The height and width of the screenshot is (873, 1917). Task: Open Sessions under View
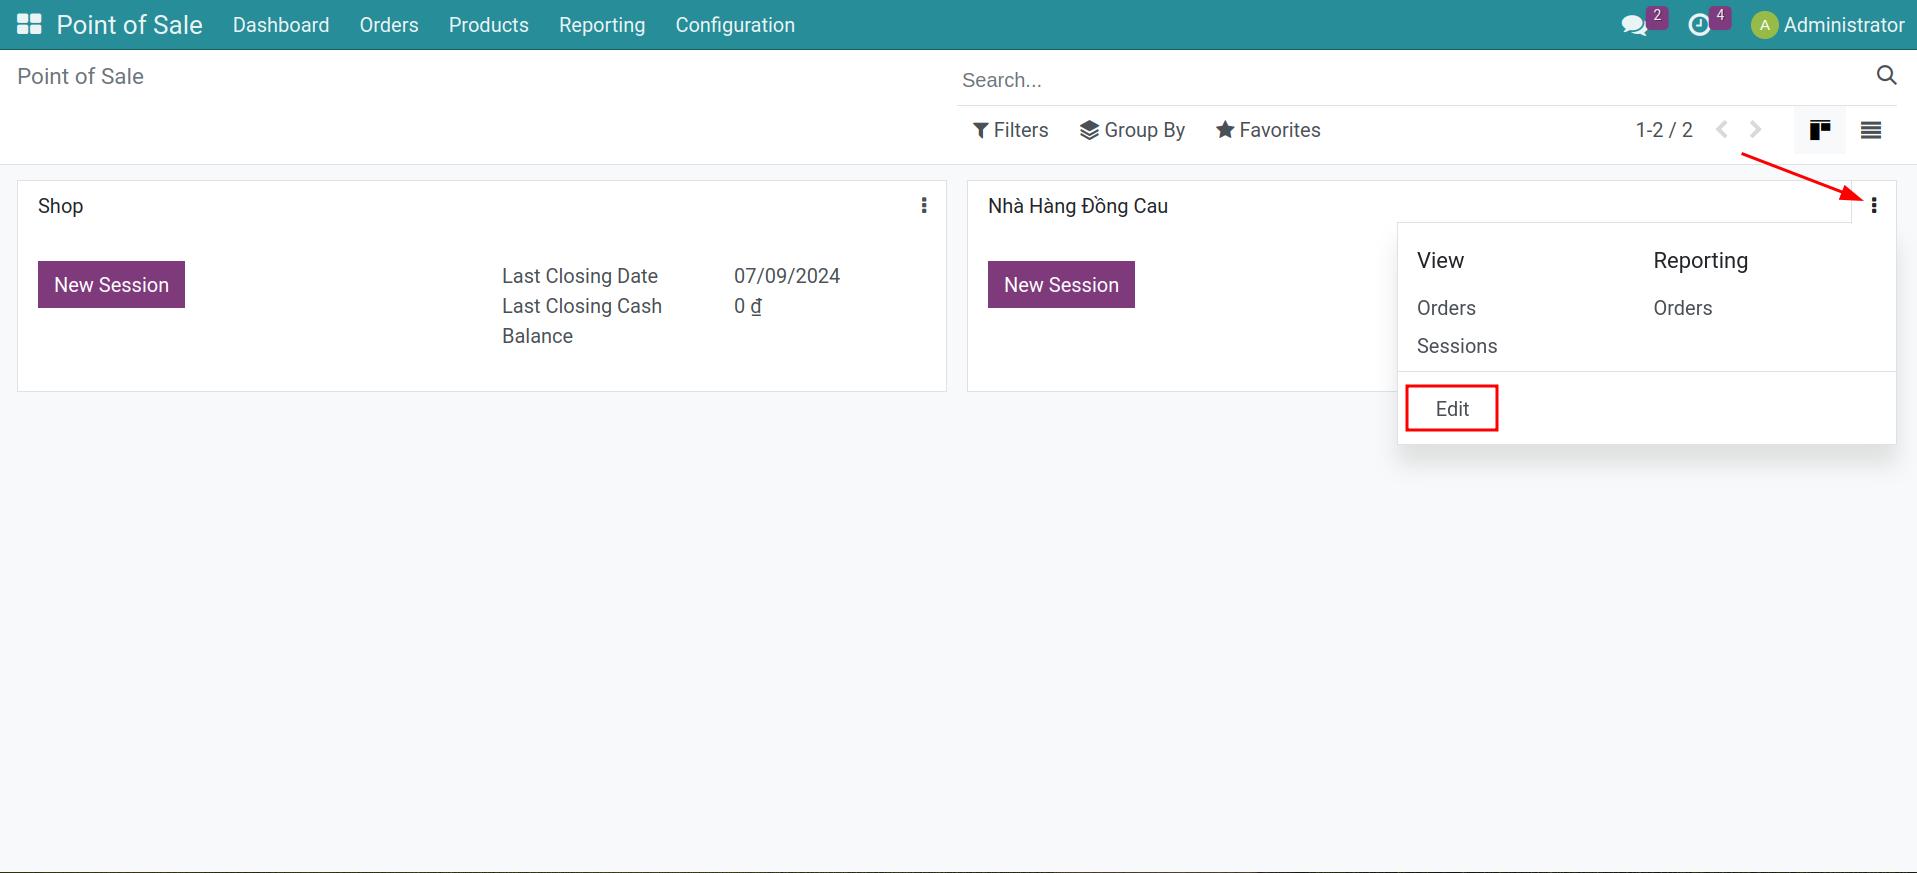(x=1456, y=346)
